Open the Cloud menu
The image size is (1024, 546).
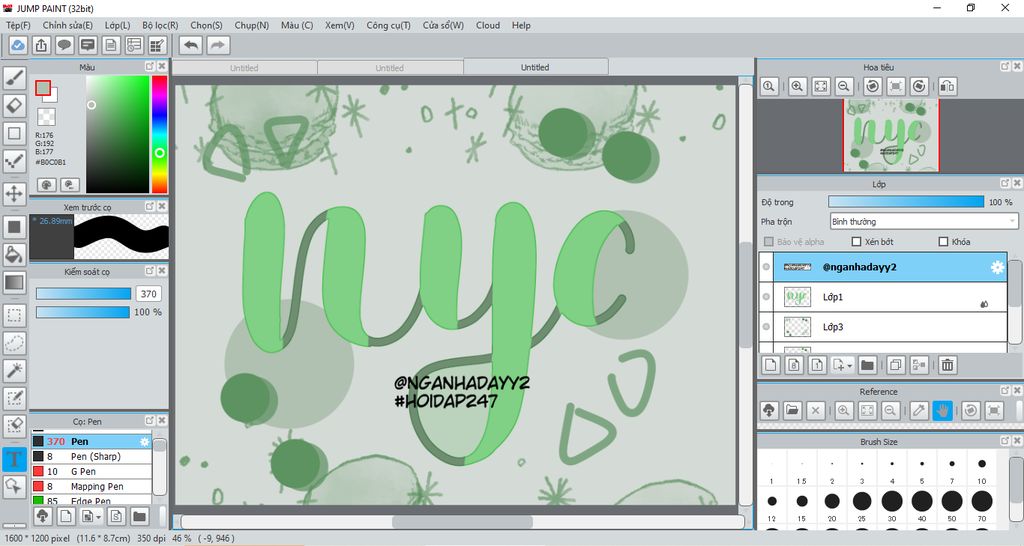tap(488, 25)
